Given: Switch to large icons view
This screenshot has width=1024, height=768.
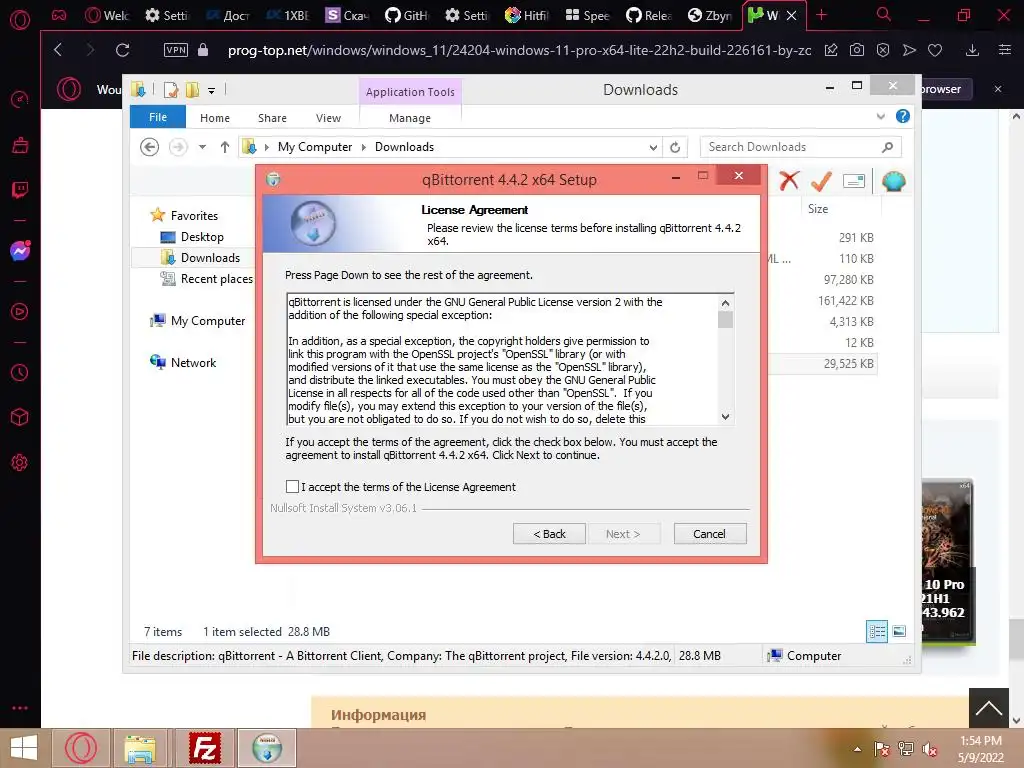Looking at the screenshot, I should coord(899,632).
